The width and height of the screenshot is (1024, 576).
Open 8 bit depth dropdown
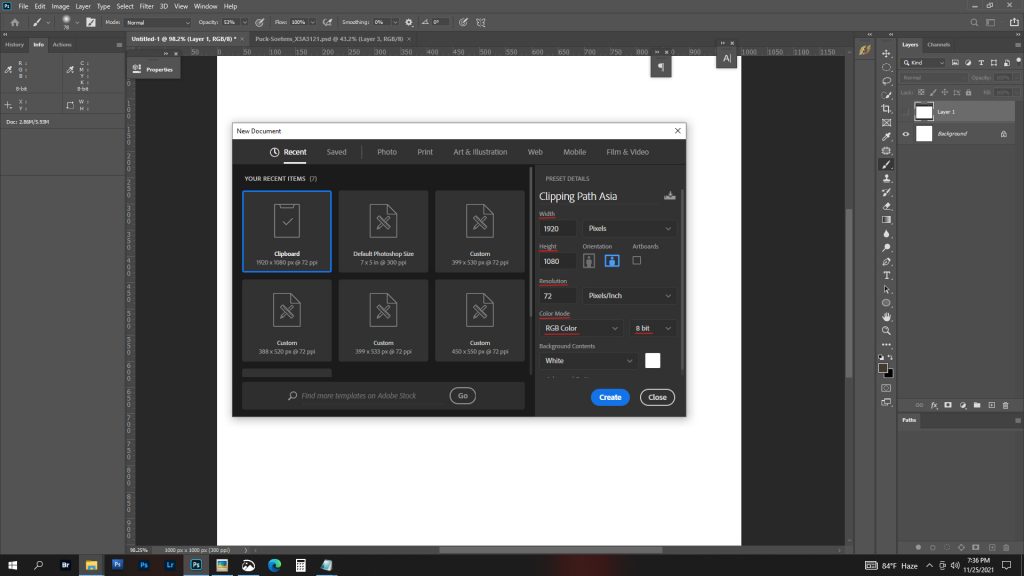652,328
